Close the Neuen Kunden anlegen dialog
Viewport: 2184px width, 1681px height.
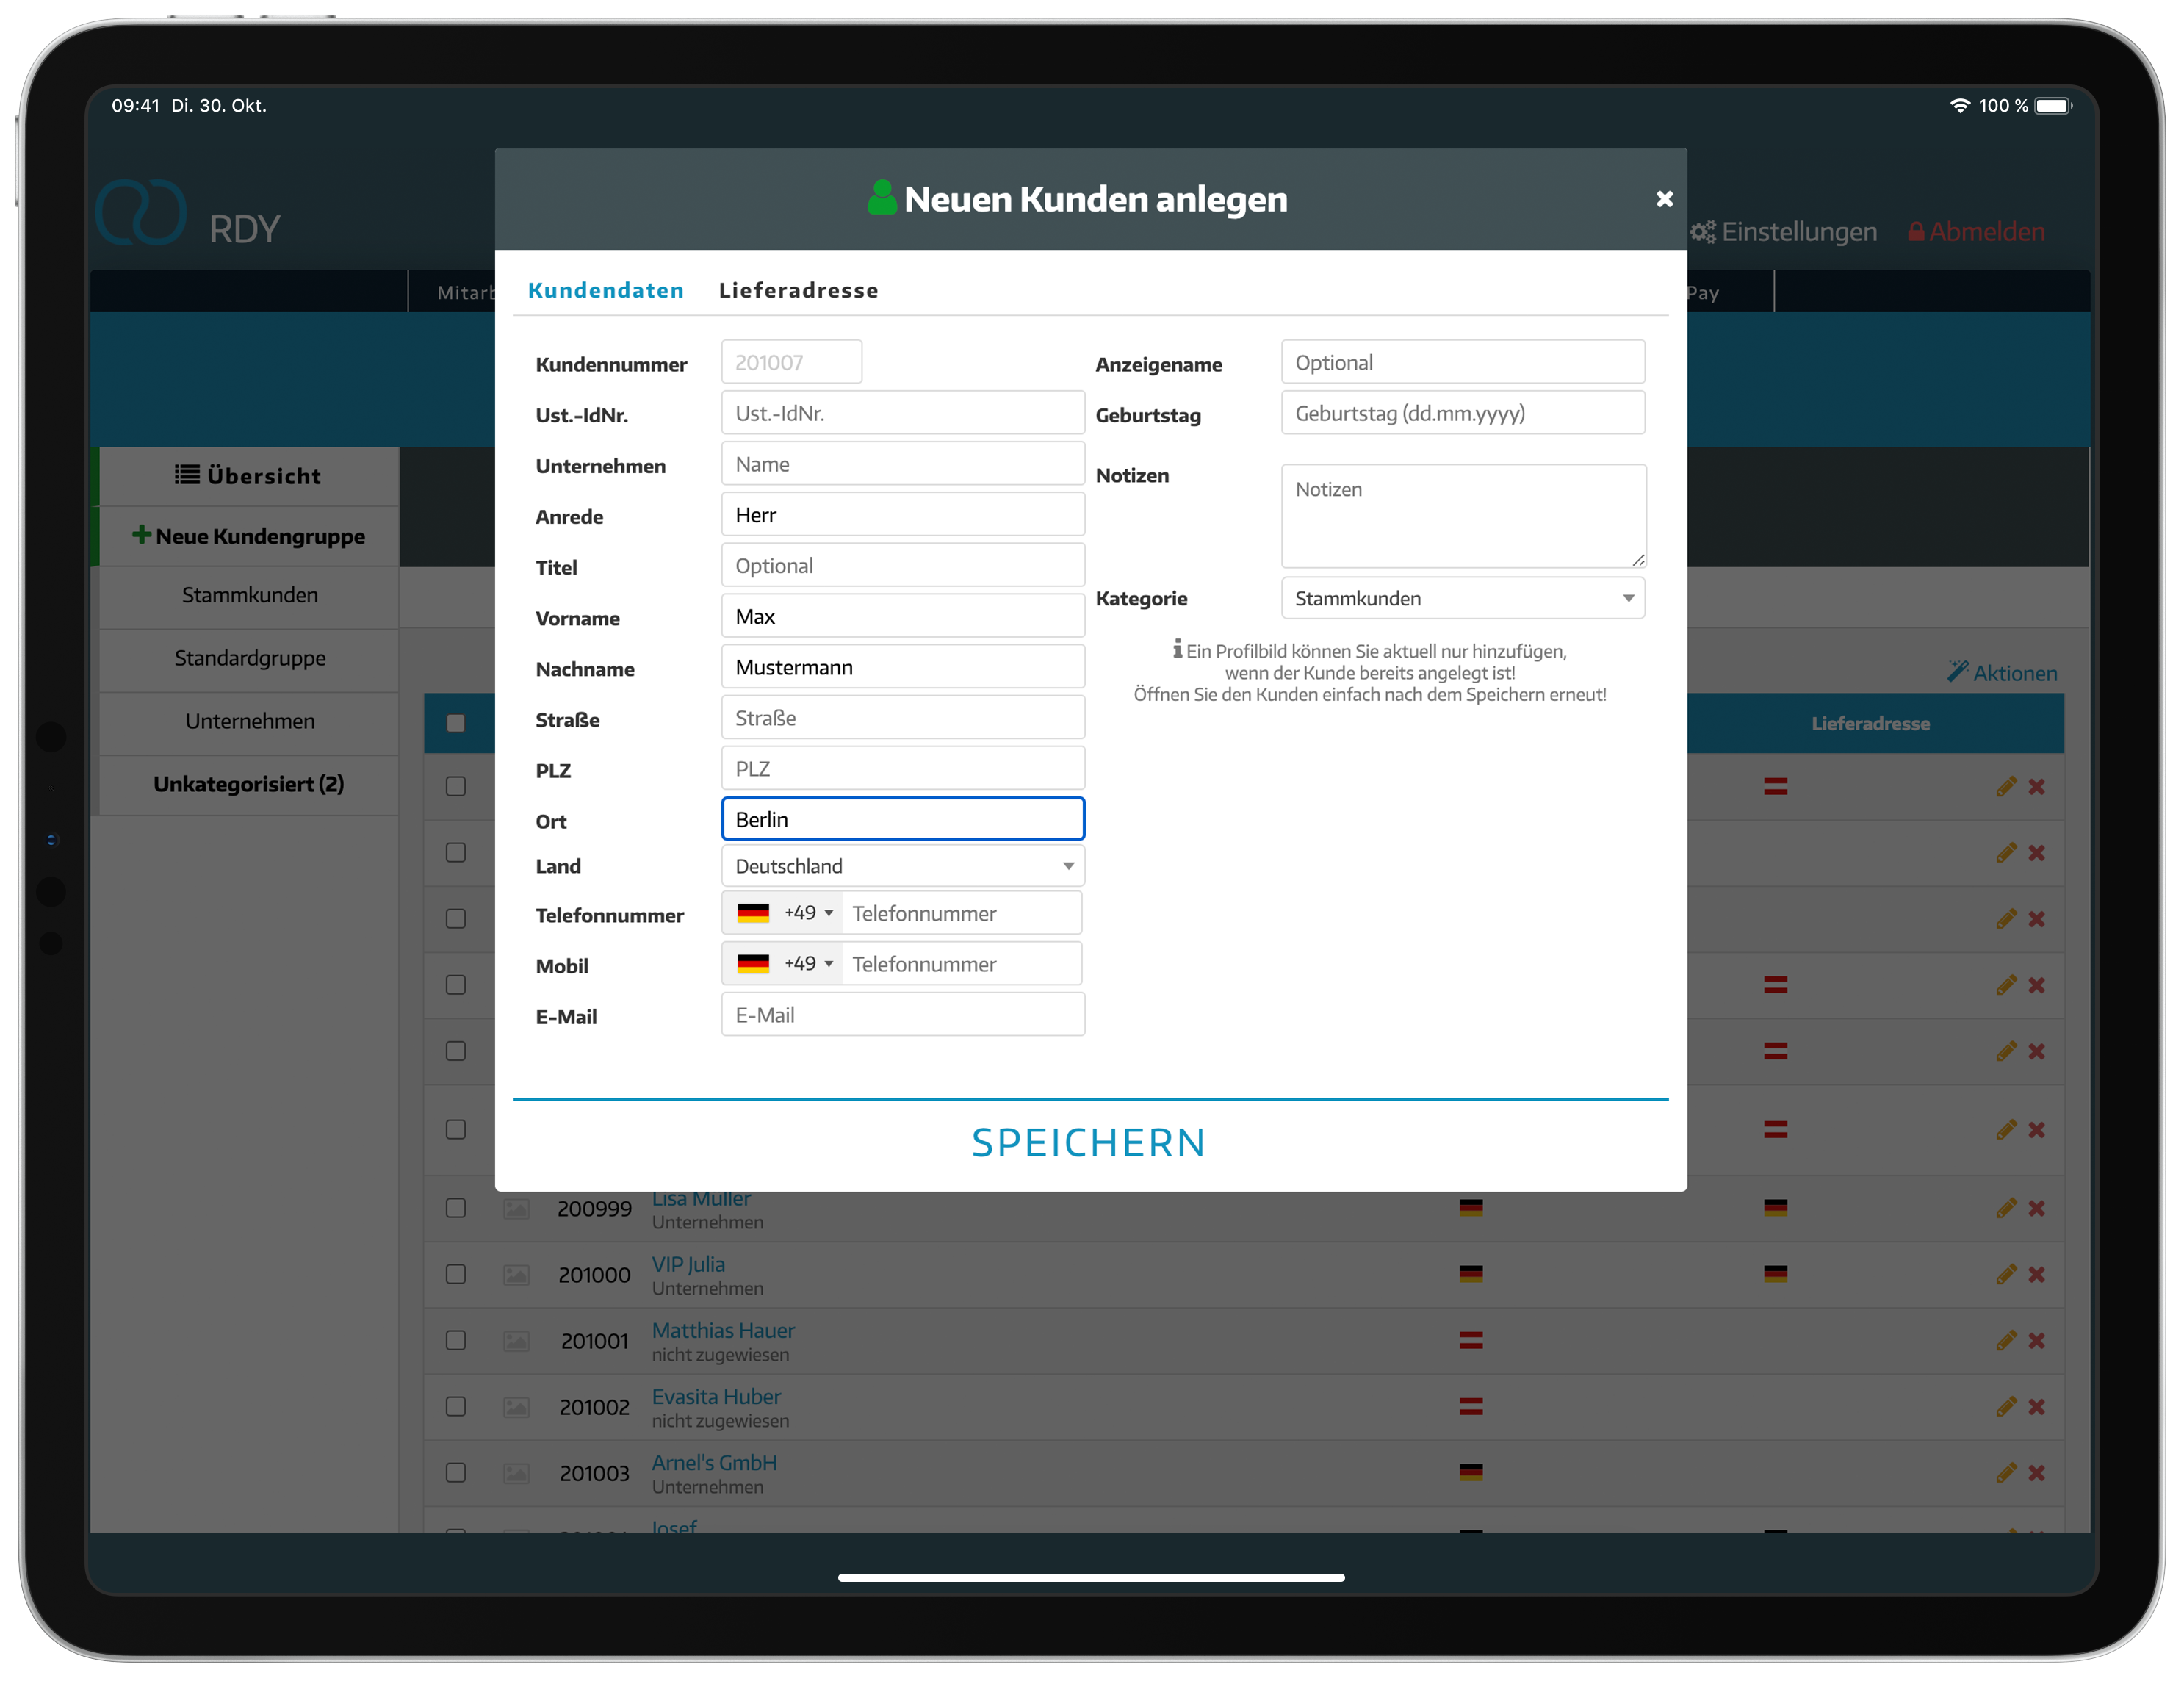click(x=1664, y=199)
